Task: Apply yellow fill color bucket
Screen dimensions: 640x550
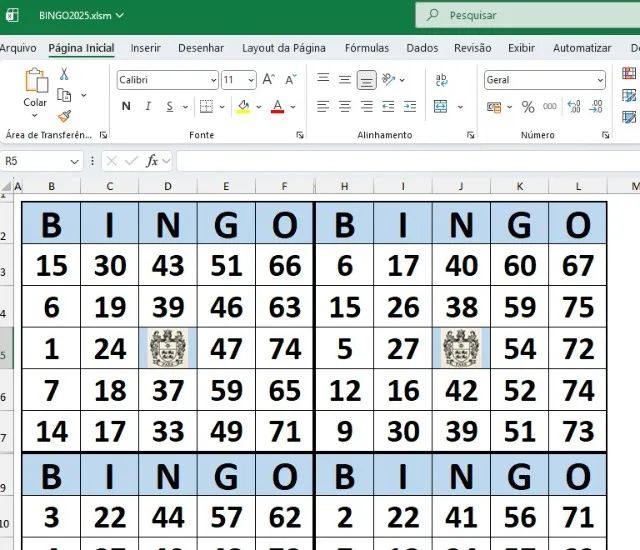Action: pos(244,107)
